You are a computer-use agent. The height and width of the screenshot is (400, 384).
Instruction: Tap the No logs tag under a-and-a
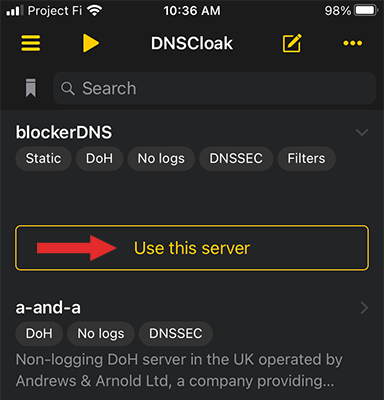tap(101, 333)
